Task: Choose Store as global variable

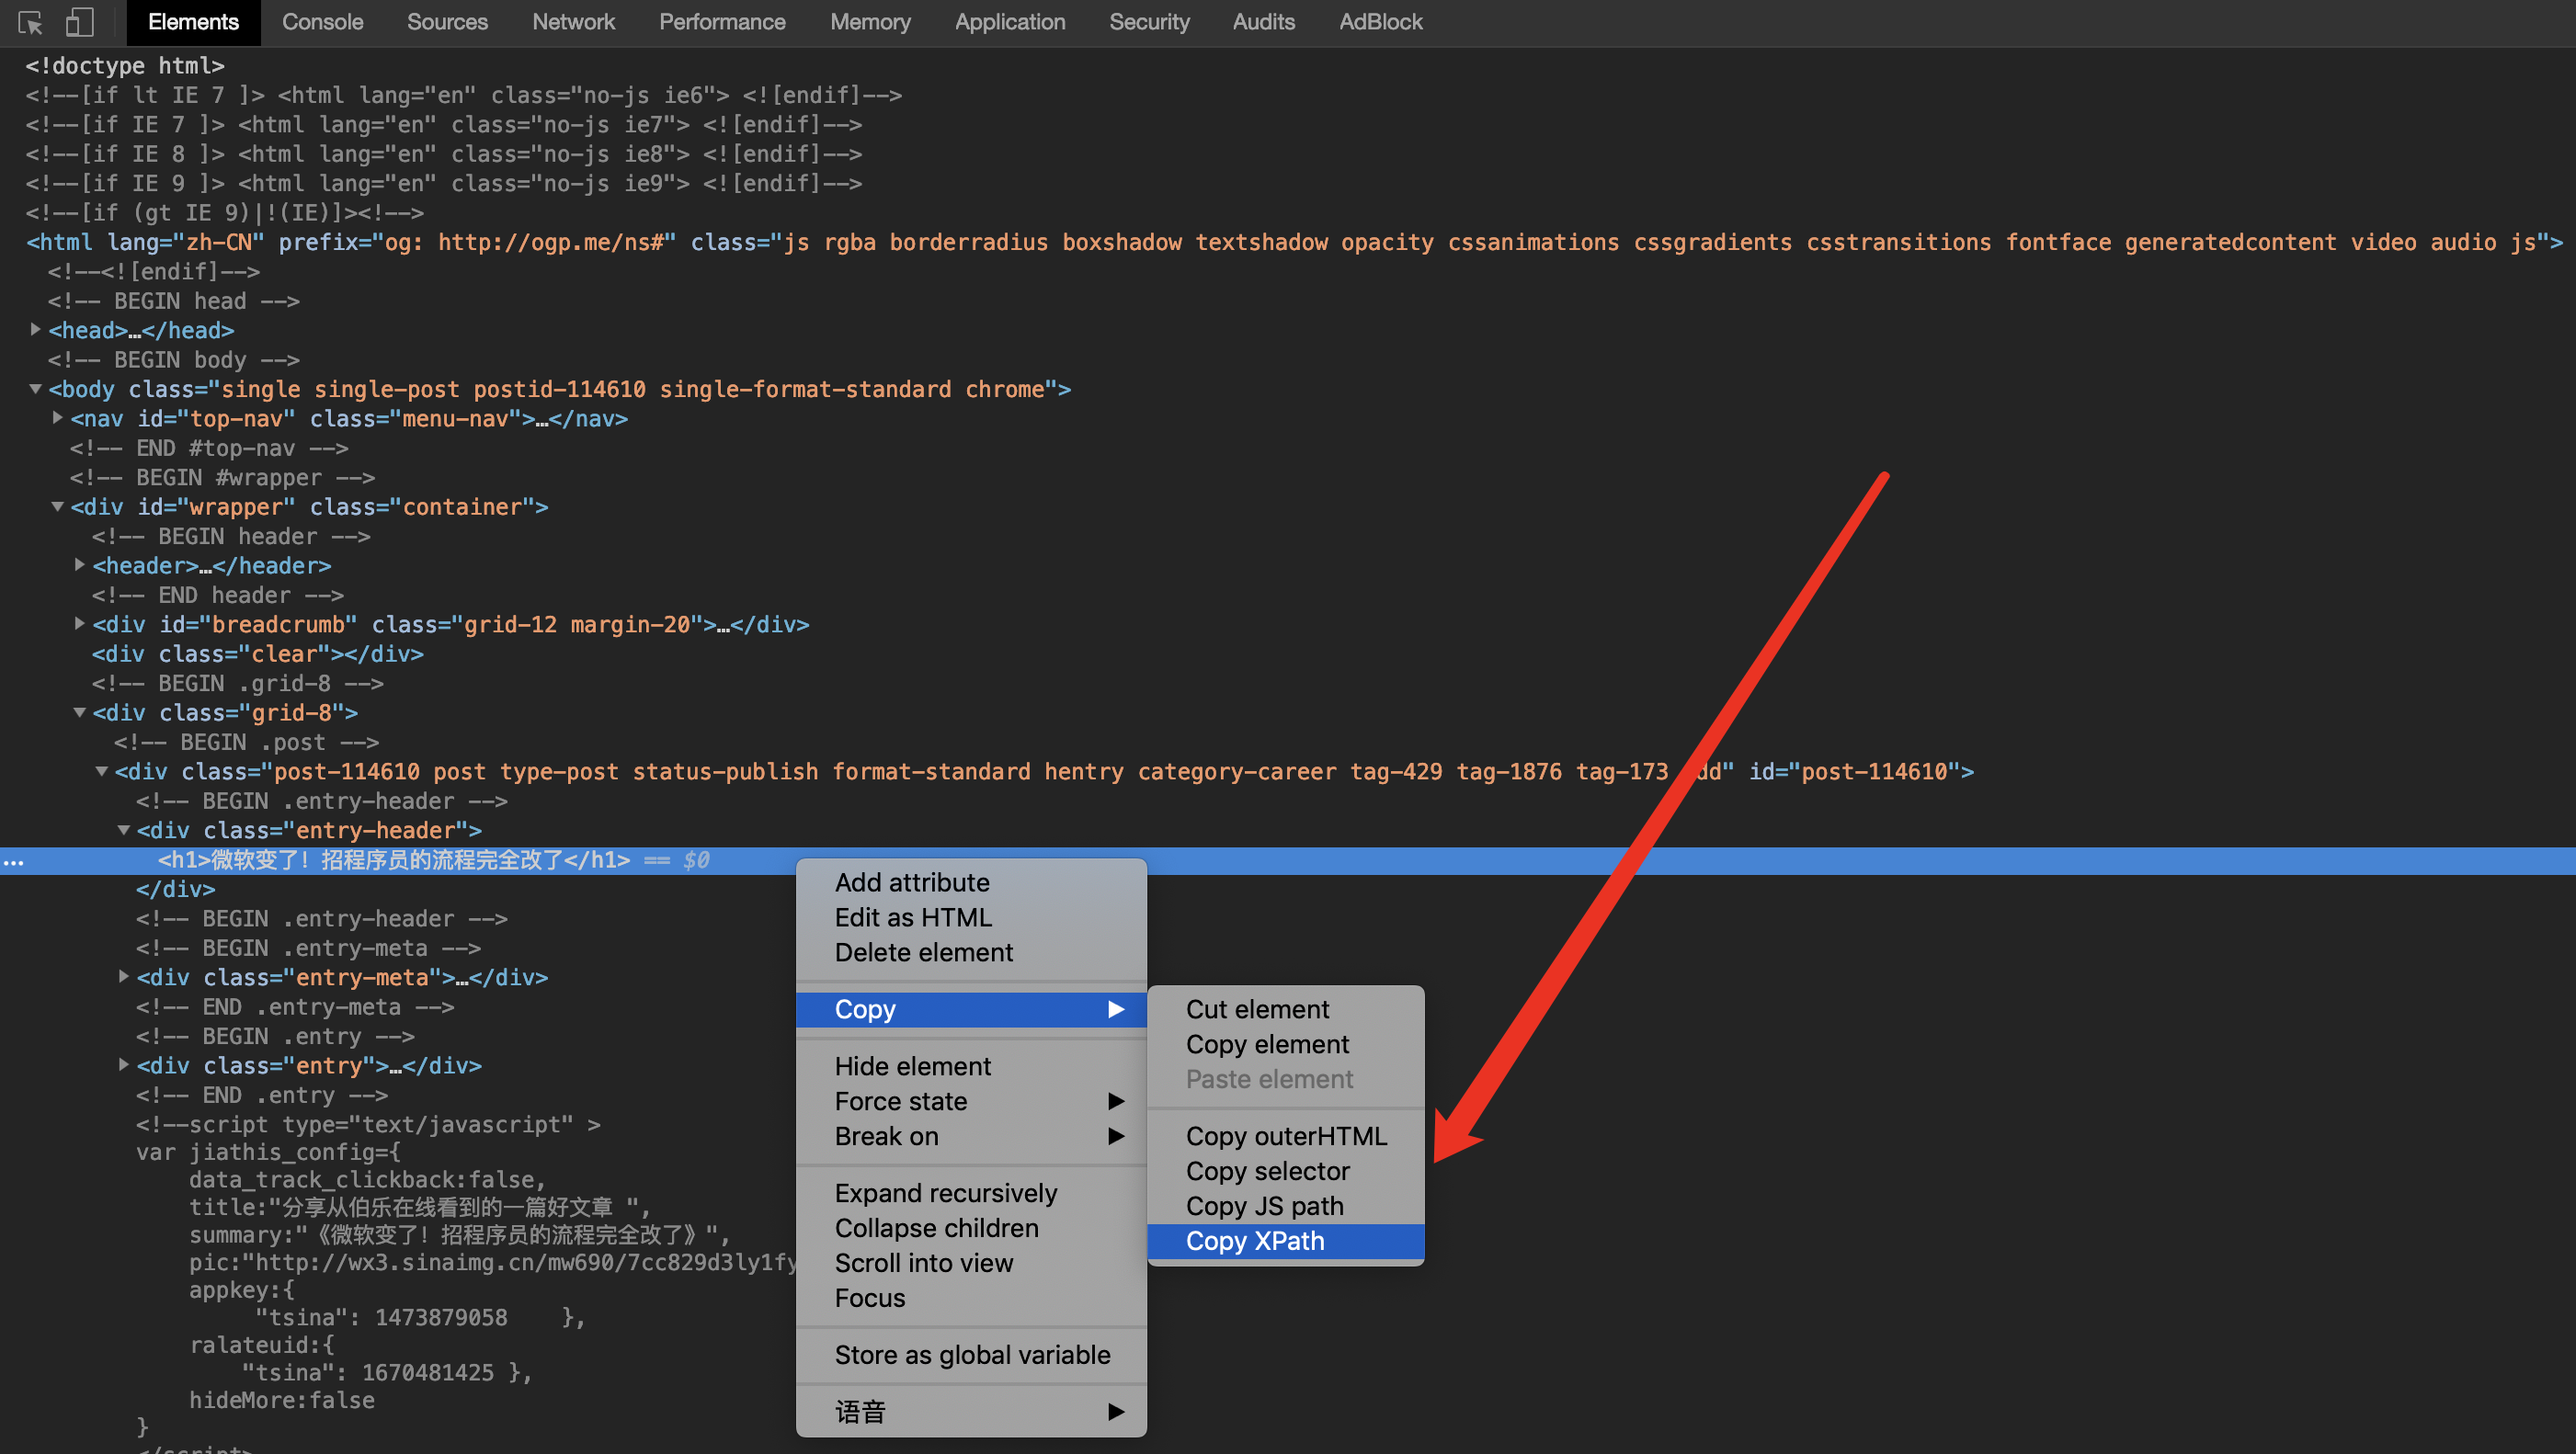Action: click(971, 1355)
